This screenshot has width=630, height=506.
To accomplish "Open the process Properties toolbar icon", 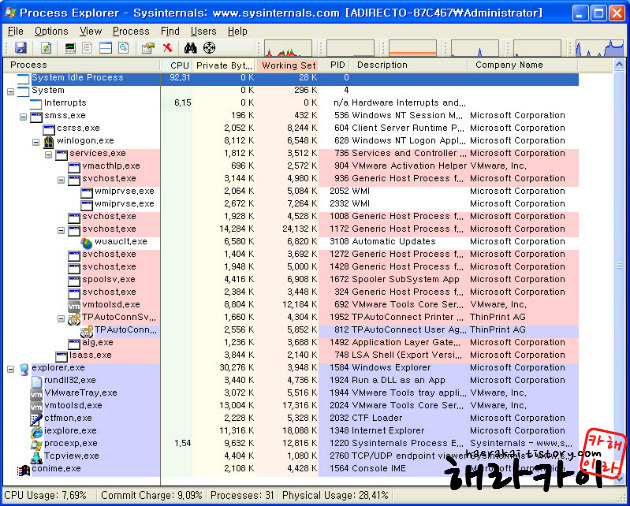I will coord(148,48).
